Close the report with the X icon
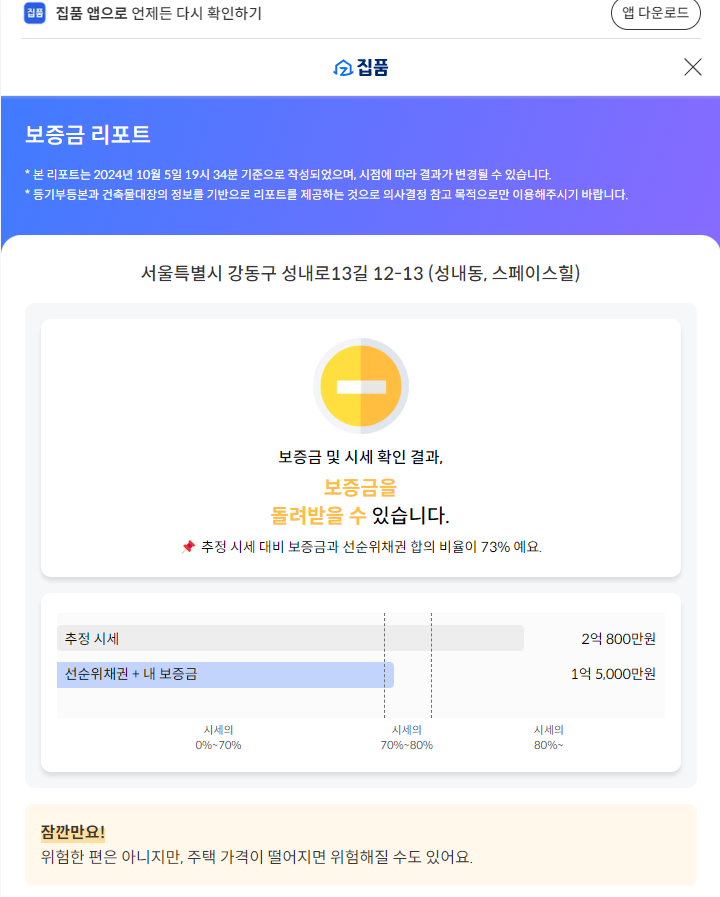Screen dimensions: 720x897 pyautogui.click(x=692, y=67)
